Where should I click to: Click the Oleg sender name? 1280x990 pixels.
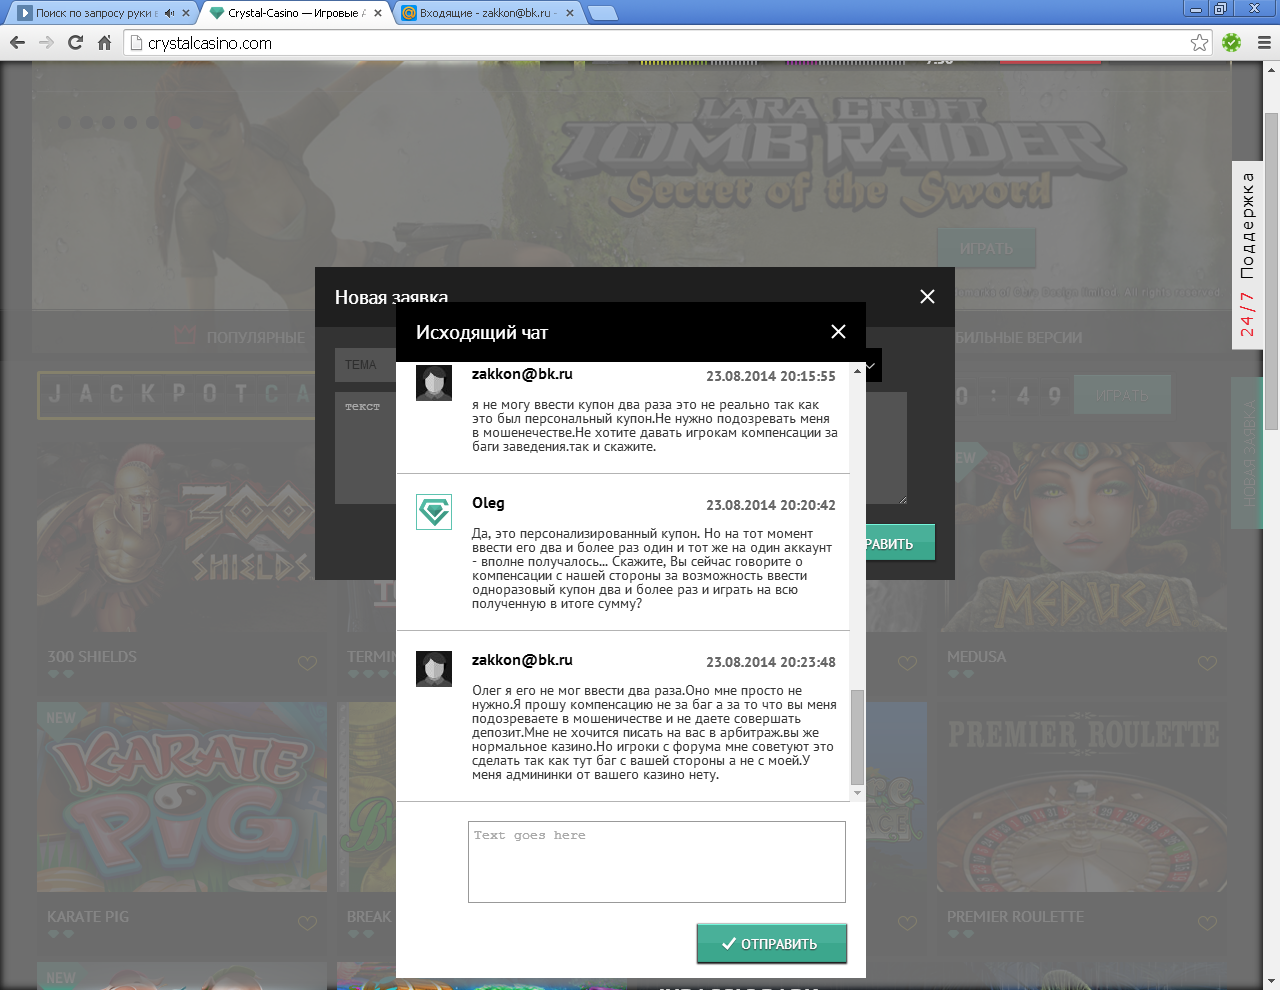click(488, 503)
